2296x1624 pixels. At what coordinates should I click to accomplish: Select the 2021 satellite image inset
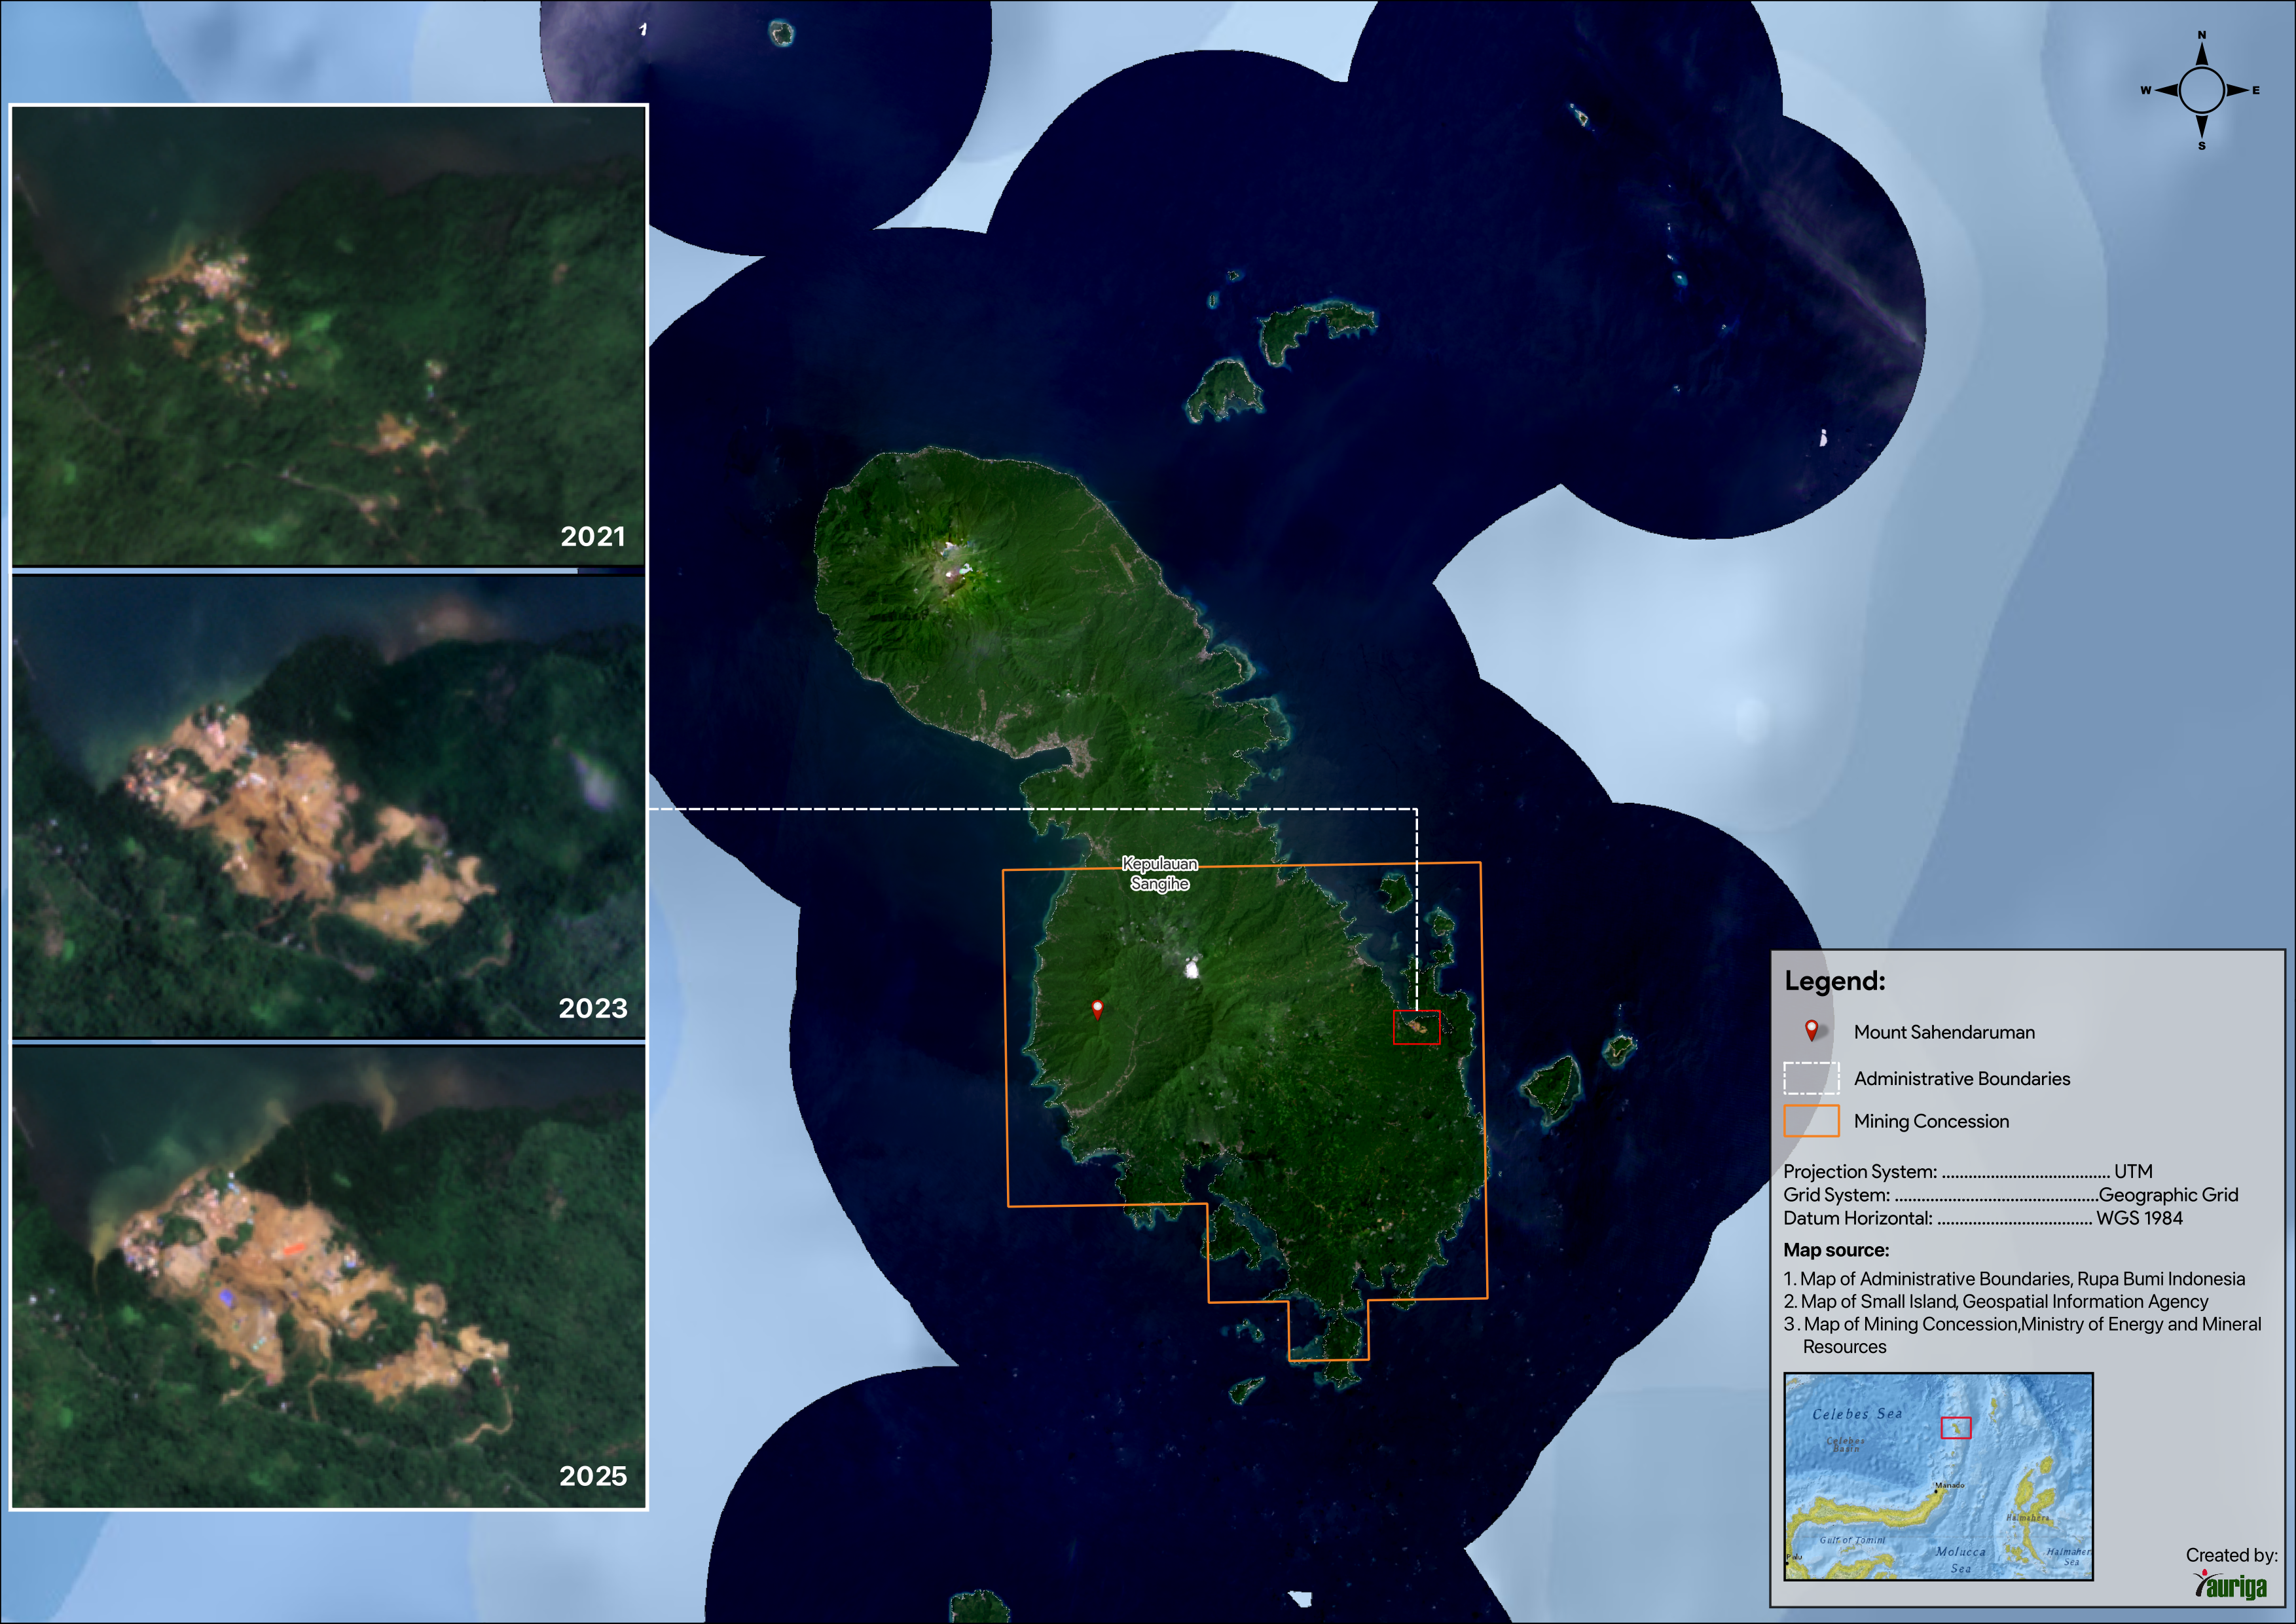[328, 336]
